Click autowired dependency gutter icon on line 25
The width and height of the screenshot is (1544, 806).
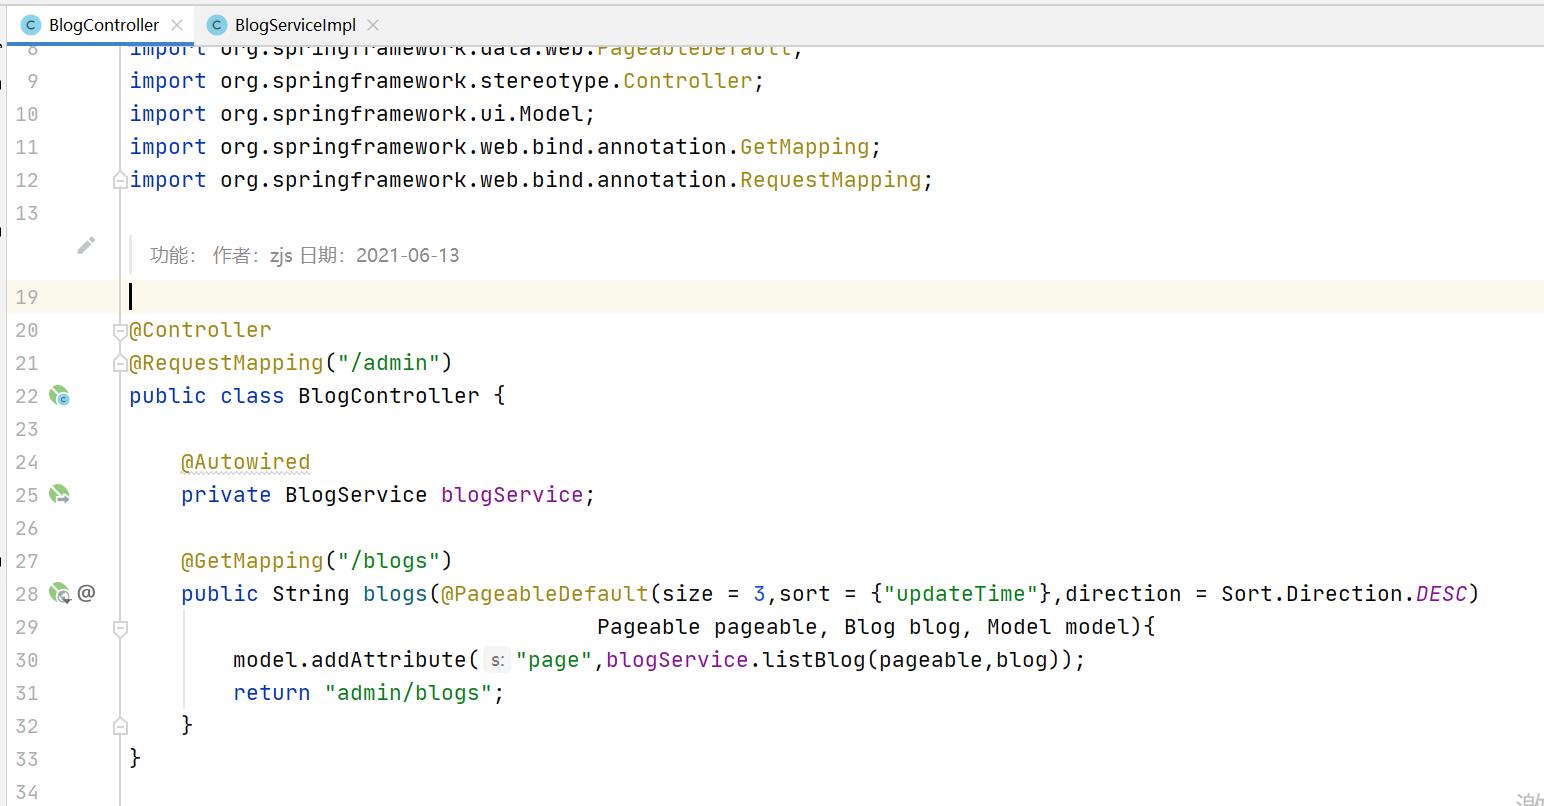pyautogui.click(x=59, y=495)
